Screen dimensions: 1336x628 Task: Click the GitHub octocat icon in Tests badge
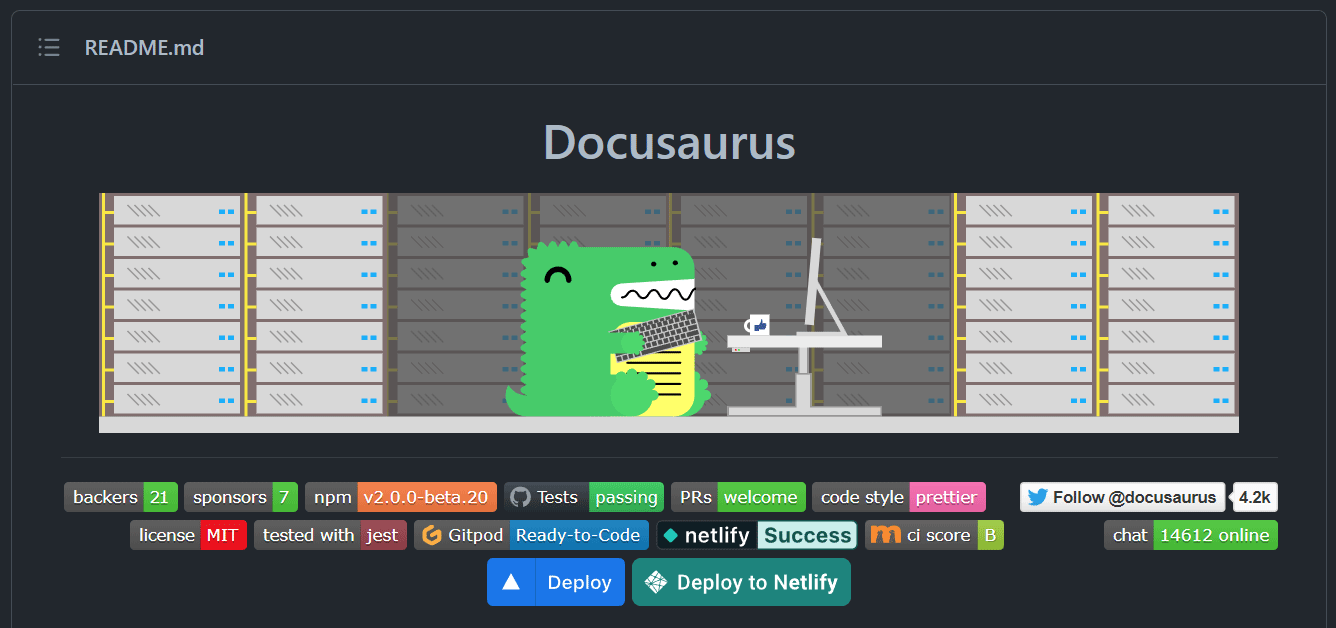point(520,497)
